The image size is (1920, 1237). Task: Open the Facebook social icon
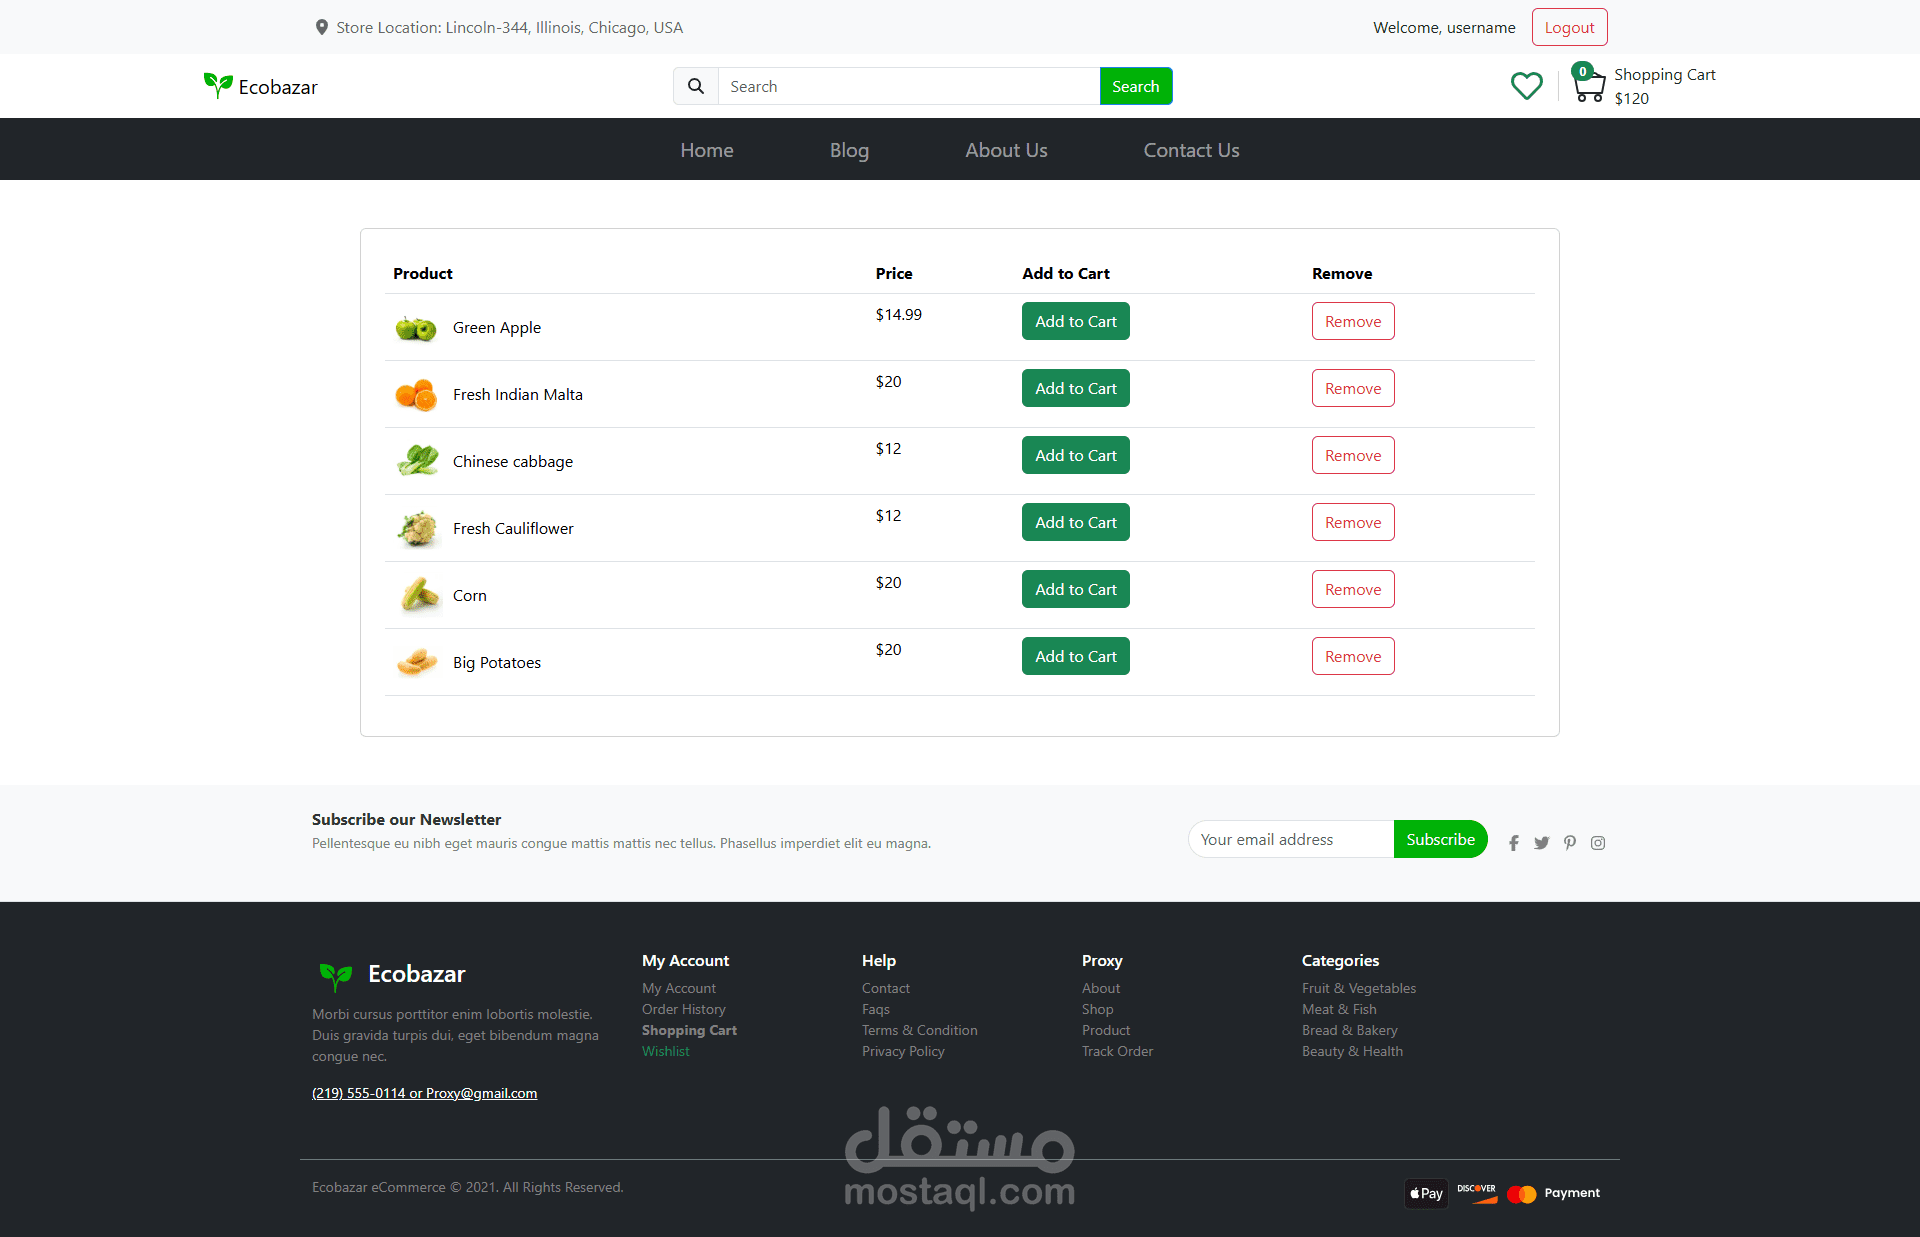click(x=1514, y=843)
